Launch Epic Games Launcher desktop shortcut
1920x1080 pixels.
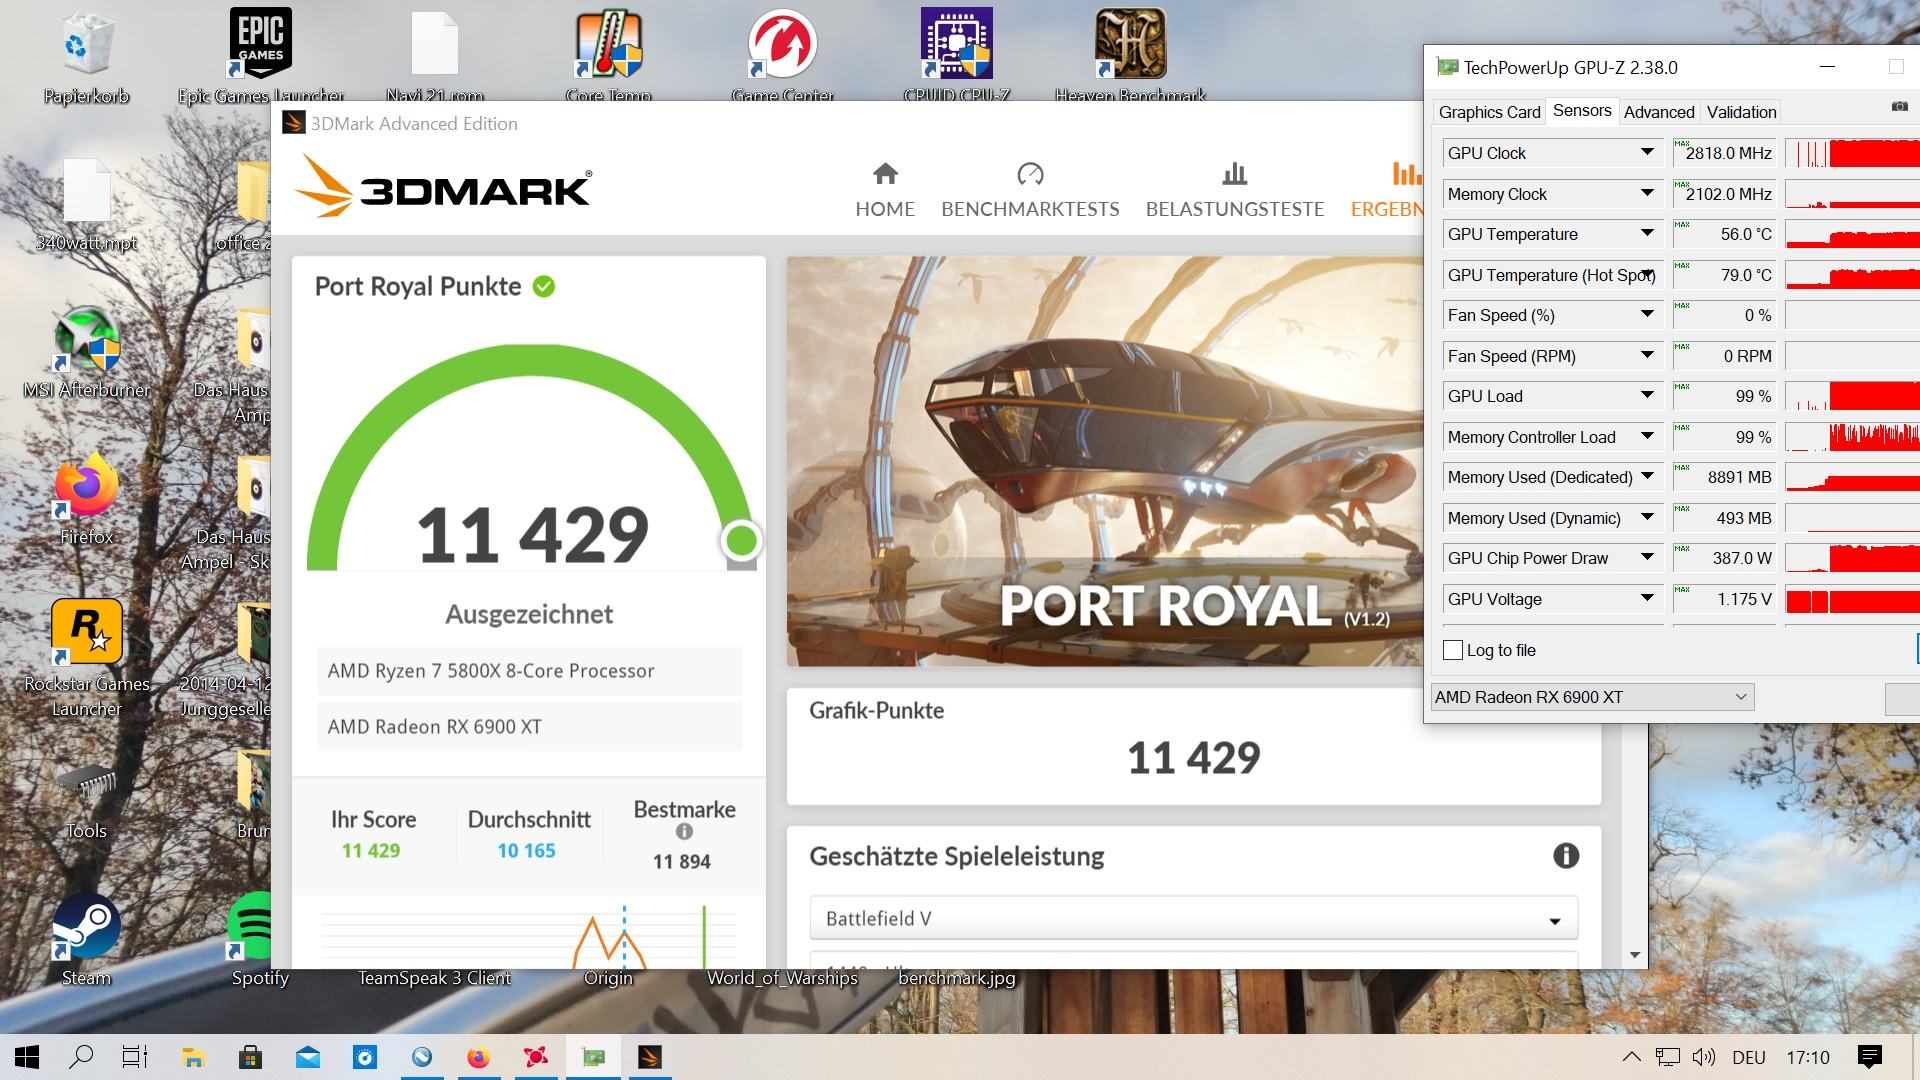pyautogui.click(x=261, y=55)
